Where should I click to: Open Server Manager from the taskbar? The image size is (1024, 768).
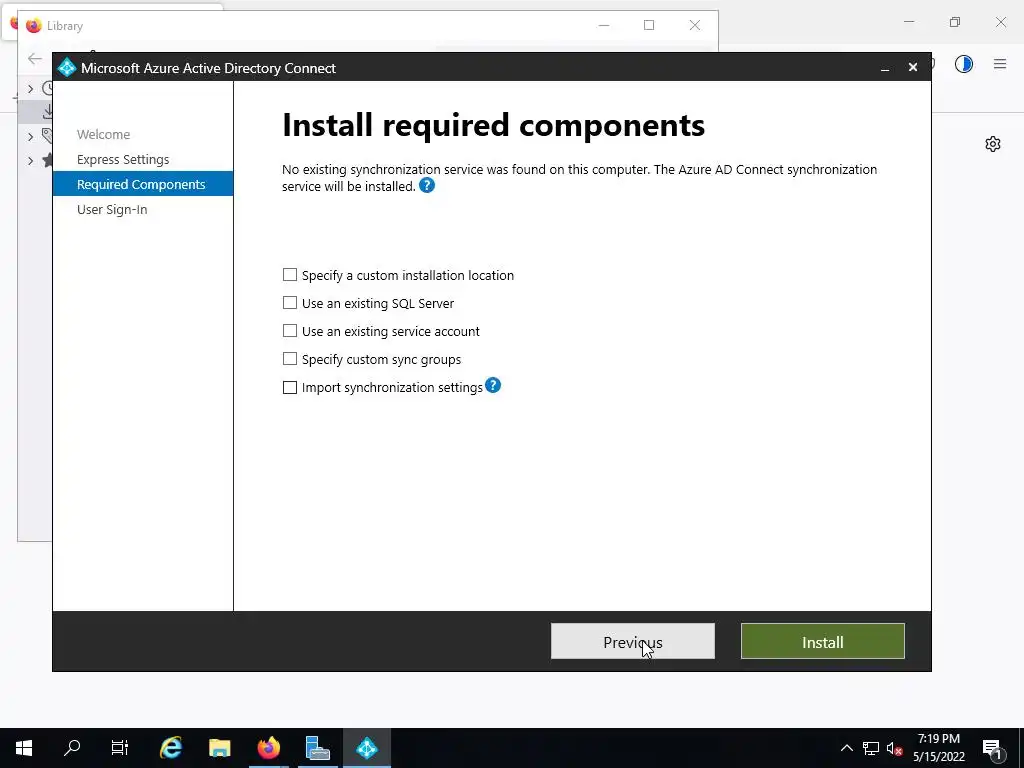click(317, 748)
